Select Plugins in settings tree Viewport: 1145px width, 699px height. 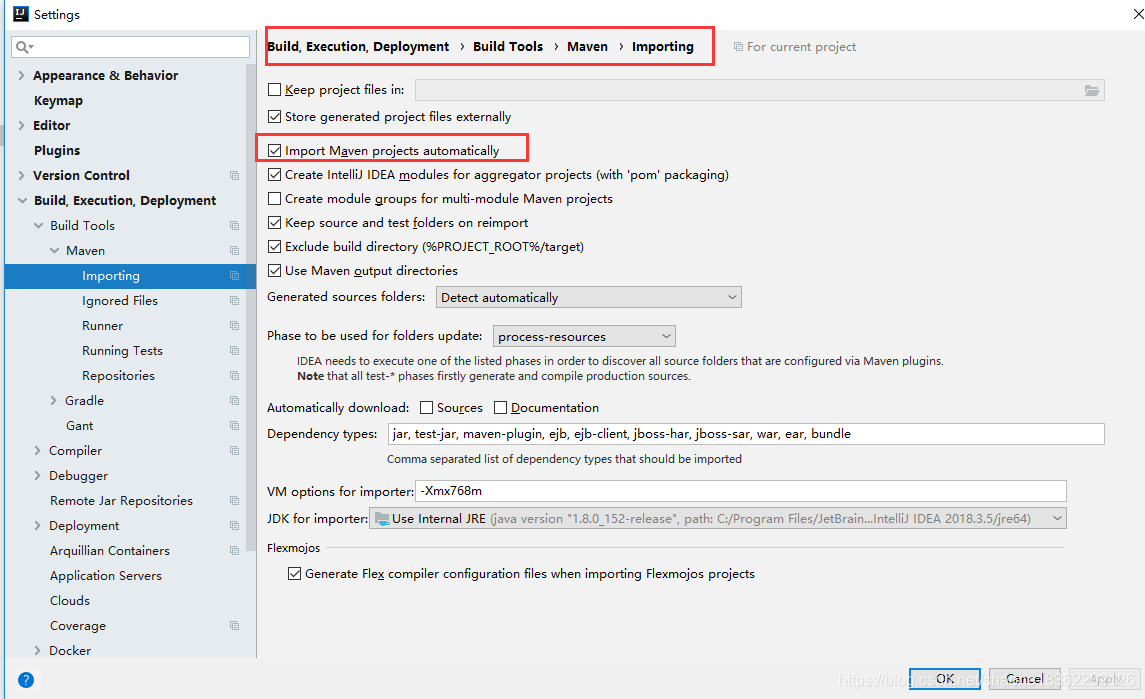pyautogui.click(x=57, y=150)
